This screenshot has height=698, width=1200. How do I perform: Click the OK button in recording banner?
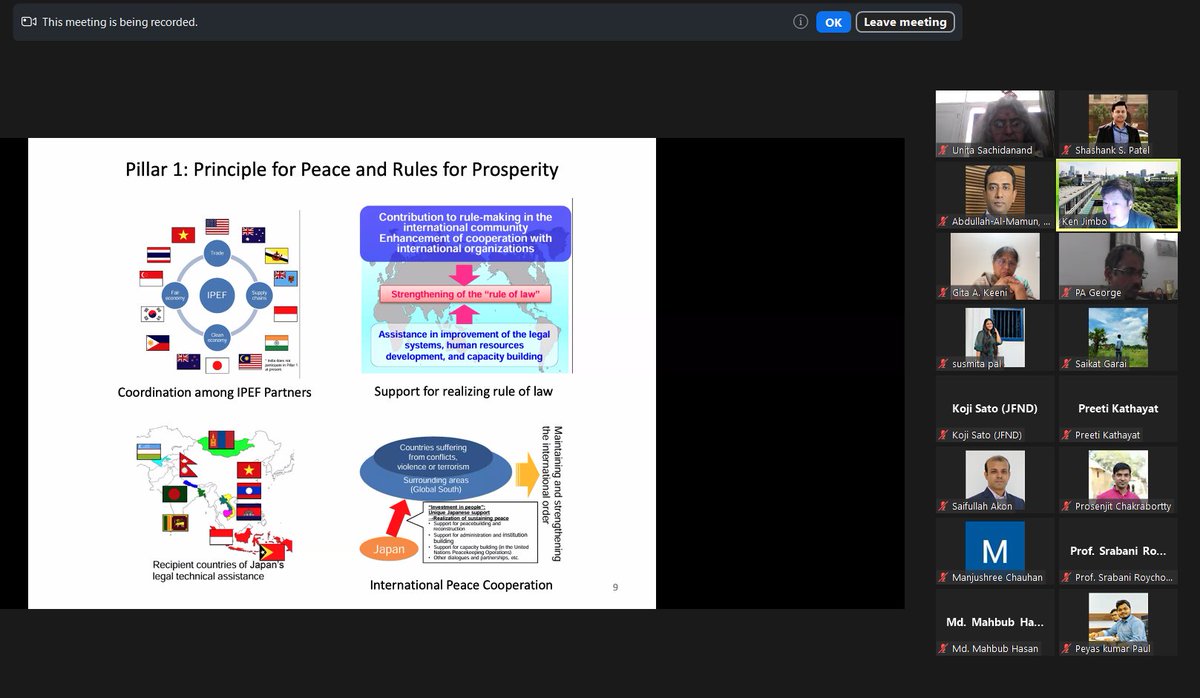[833, 22]
